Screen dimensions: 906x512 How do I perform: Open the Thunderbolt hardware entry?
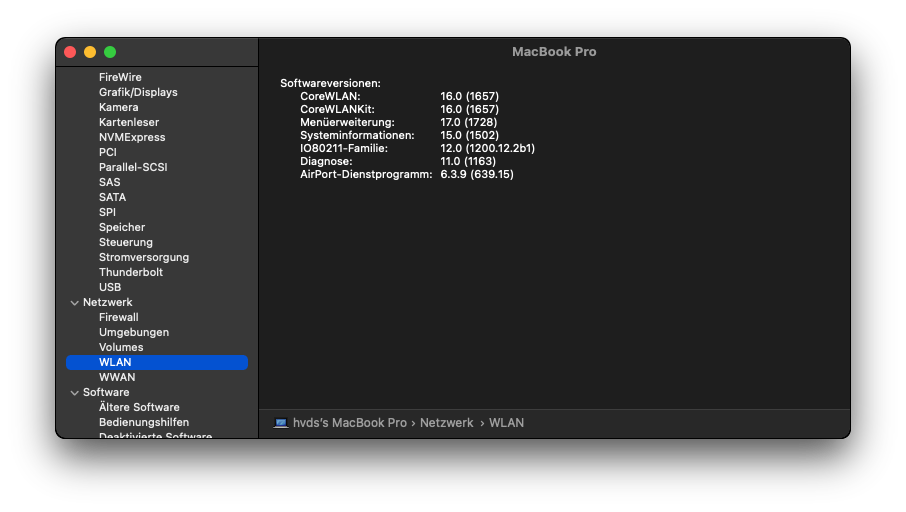131,272
